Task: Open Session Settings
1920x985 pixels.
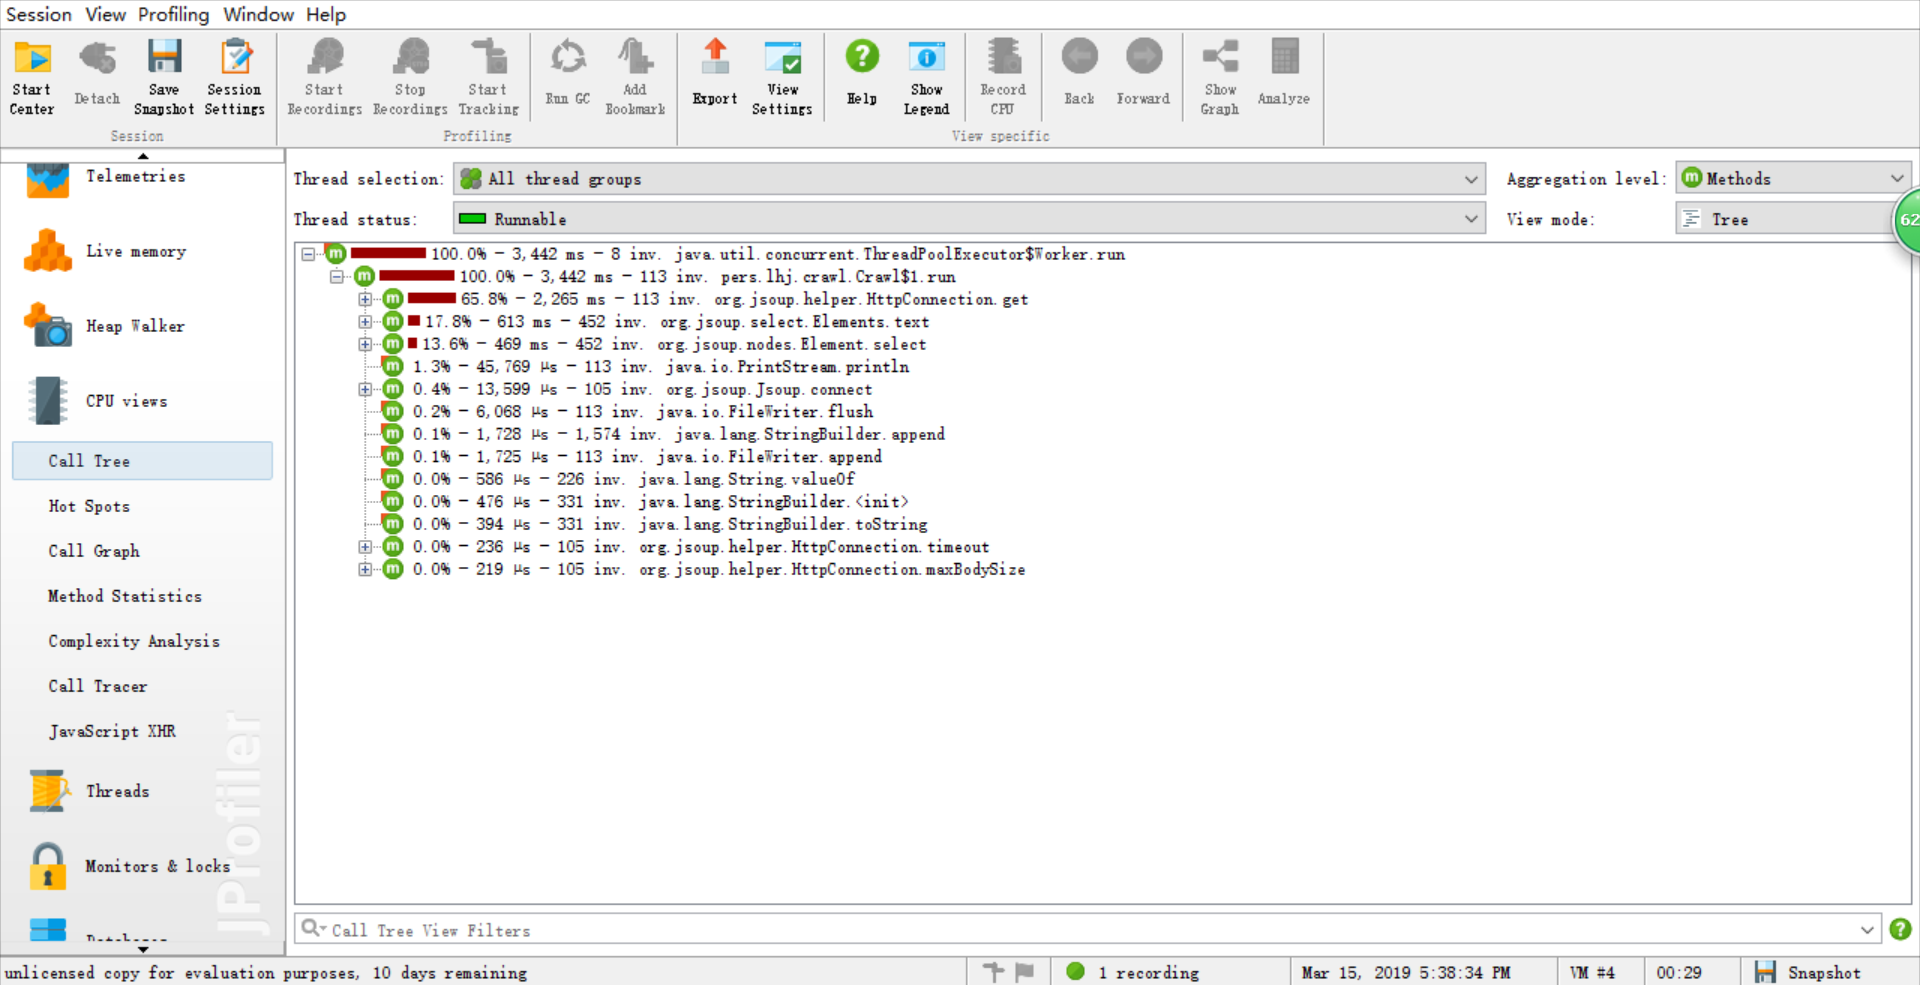Action: coord(235,77)
